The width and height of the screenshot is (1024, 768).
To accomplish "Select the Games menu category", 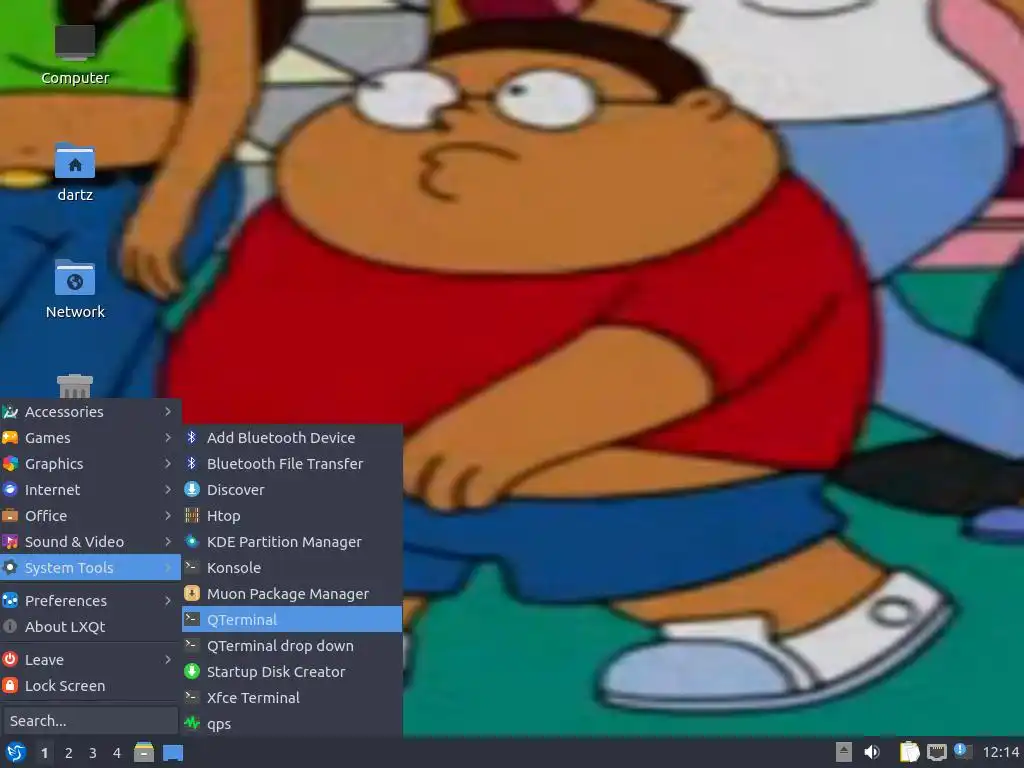I will [90, 438].
